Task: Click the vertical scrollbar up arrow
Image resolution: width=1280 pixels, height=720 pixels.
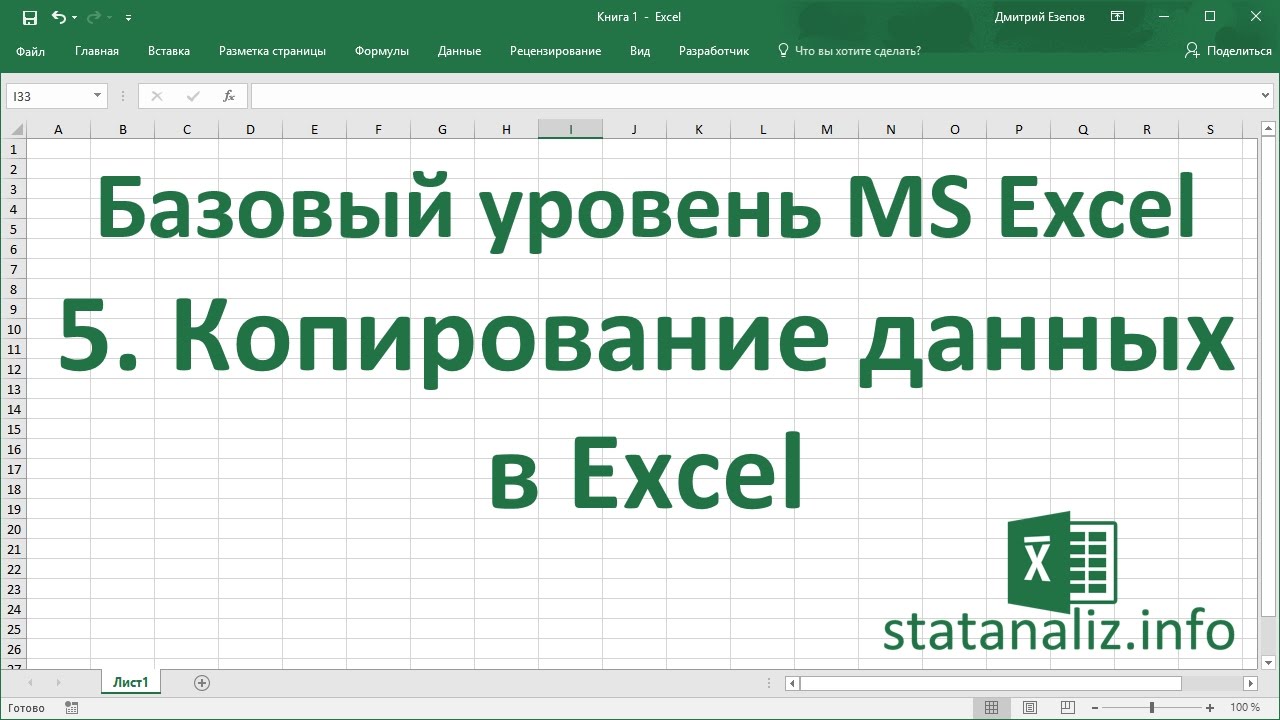Action: [x=1268, y=129]
